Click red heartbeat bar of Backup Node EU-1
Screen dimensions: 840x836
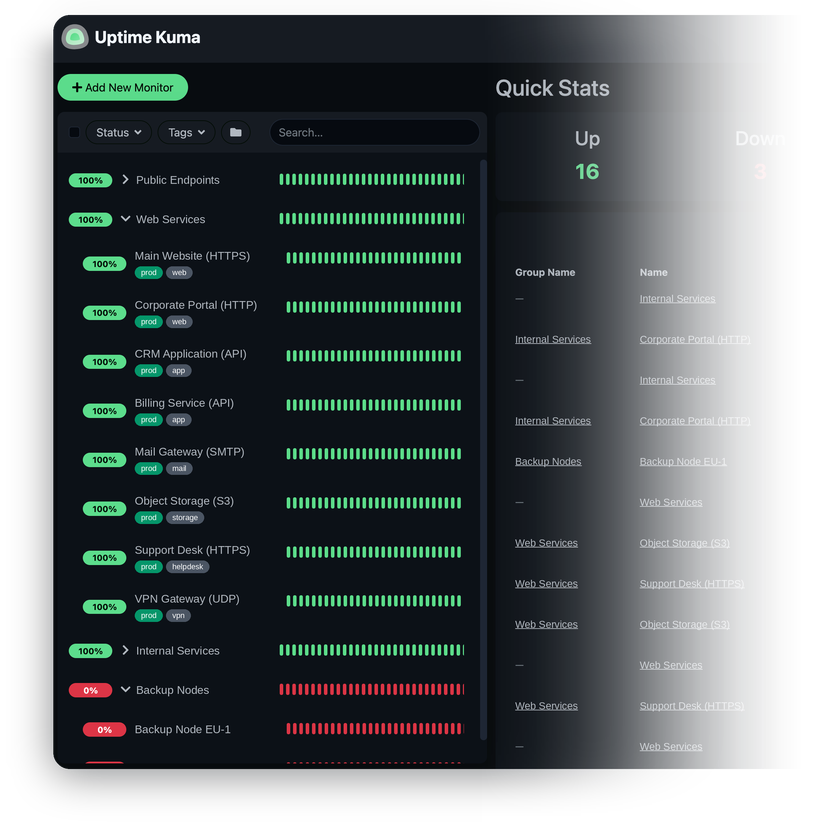(374, 729)
